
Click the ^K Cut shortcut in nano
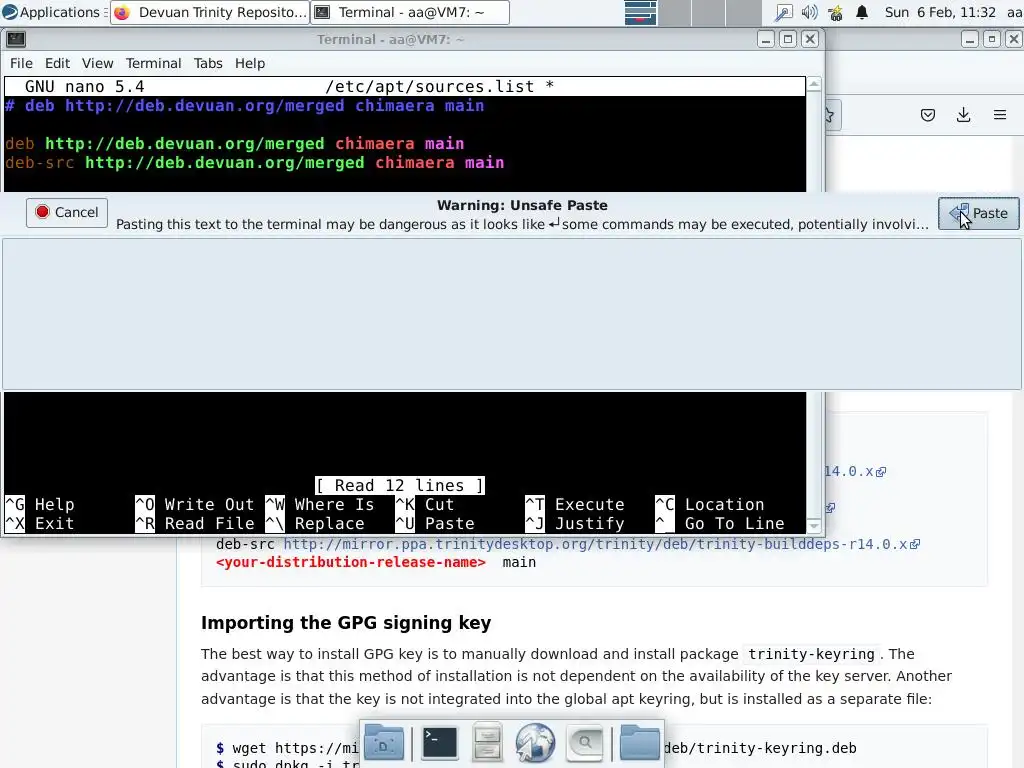point(424,504)
